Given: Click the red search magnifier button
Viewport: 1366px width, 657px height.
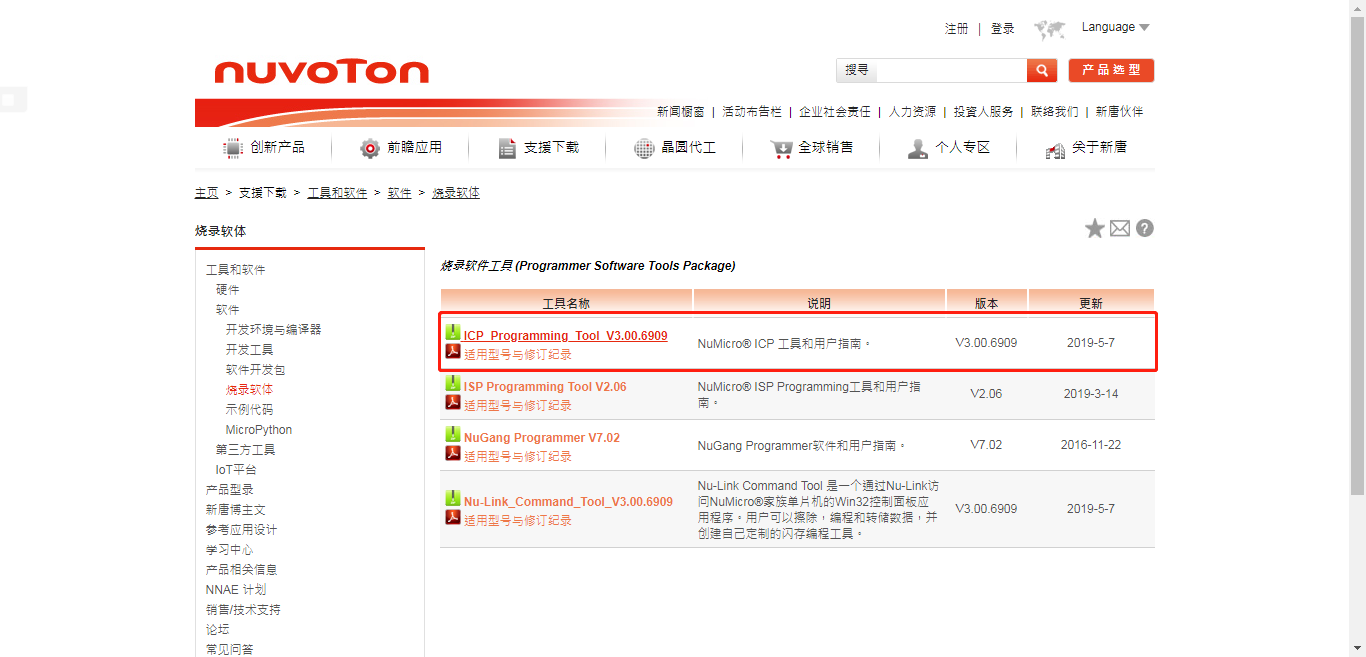Looking at the screenshot, I should point(1042,70).
